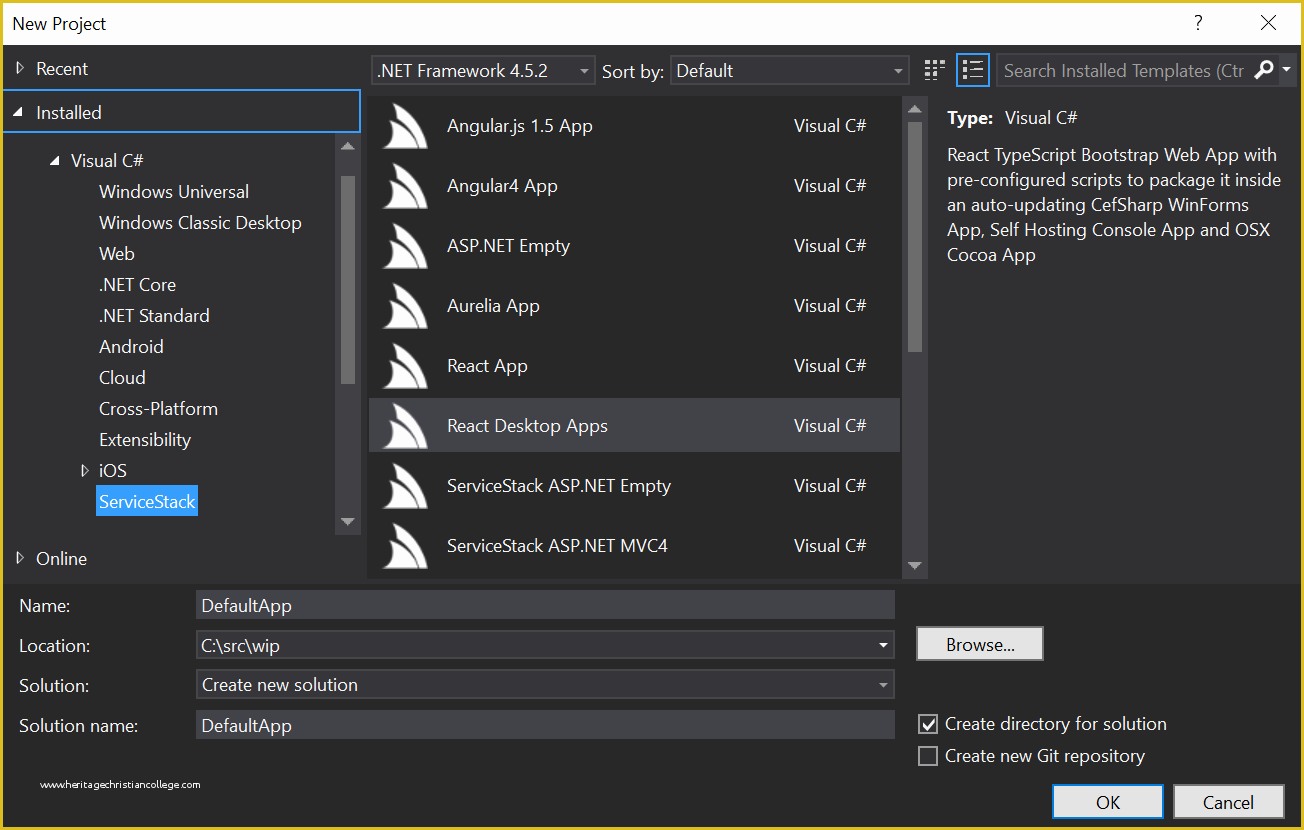
Task: Select the Windows Classic Desktop category
Action: coord(200,222)
